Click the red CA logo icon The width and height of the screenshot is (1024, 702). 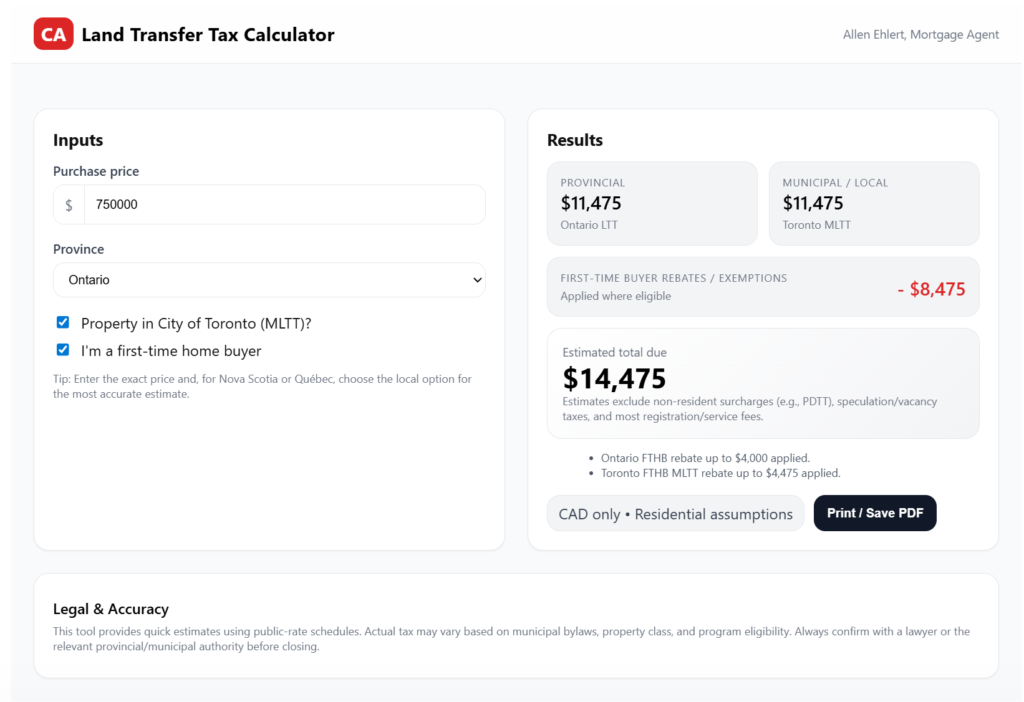[x=53, y=34]
